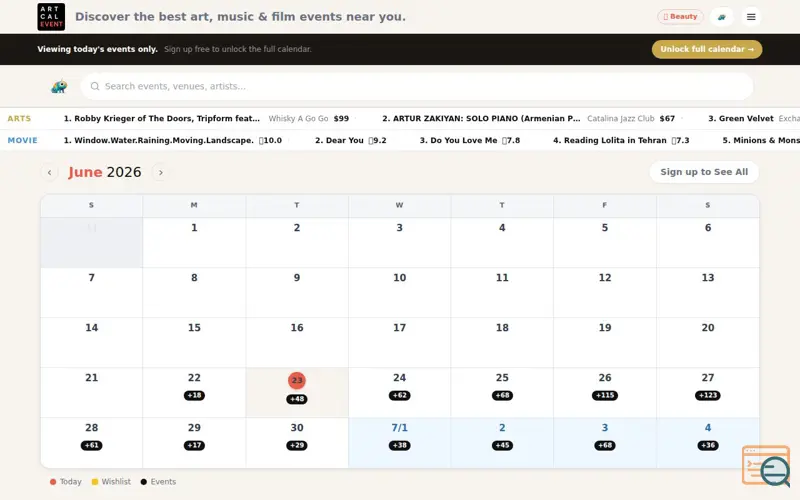This screenshot has width=800, height=500.
Task: Open Reading Lolita in Tehran movie
Action: tap(610, 140)
